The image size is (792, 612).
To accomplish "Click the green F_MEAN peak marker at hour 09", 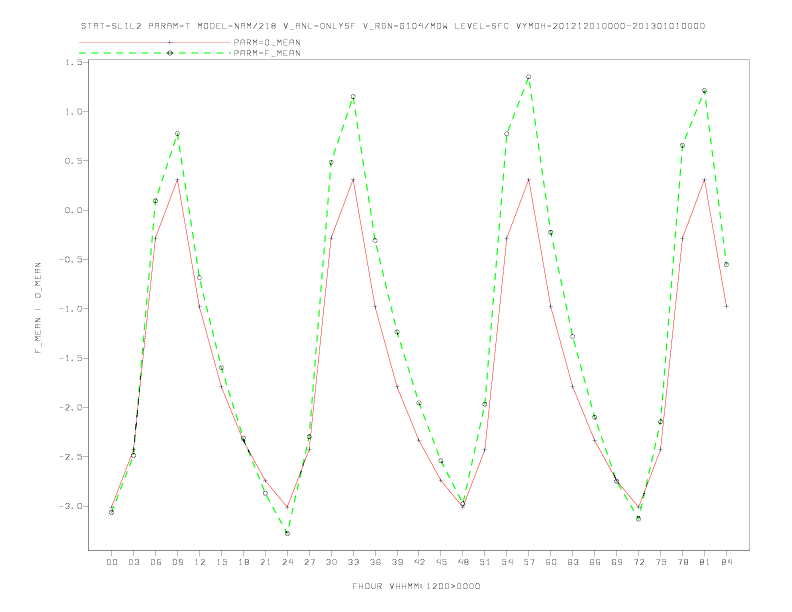I will click(x=177, y=134).
